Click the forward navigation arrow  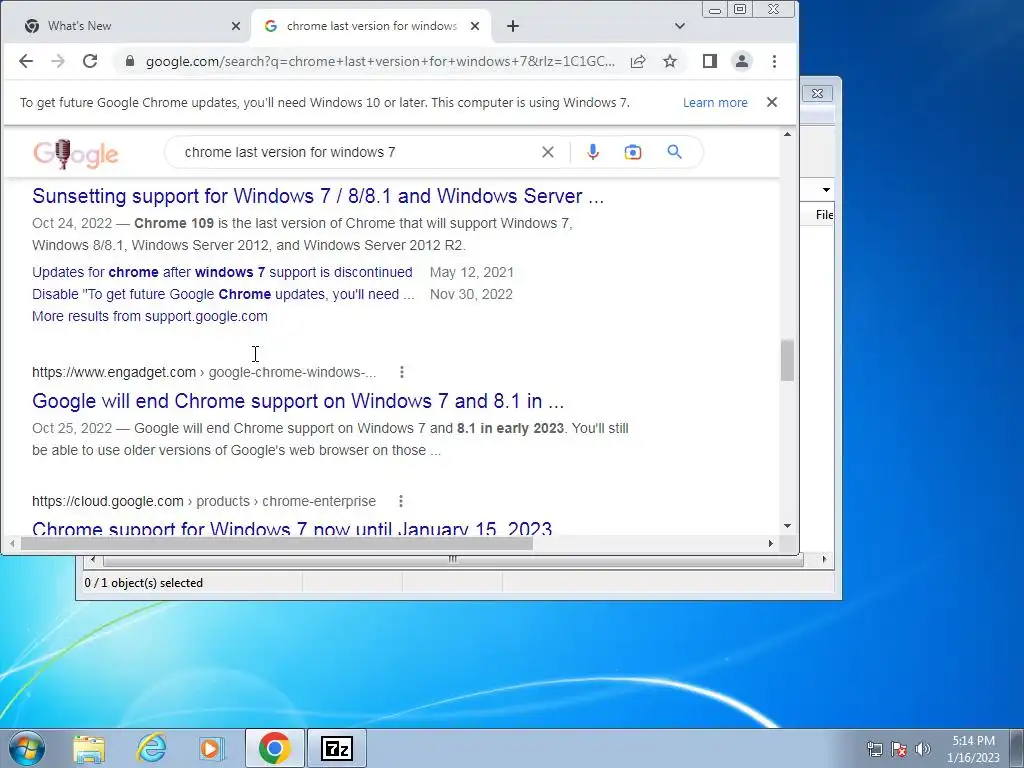(58, 61)
